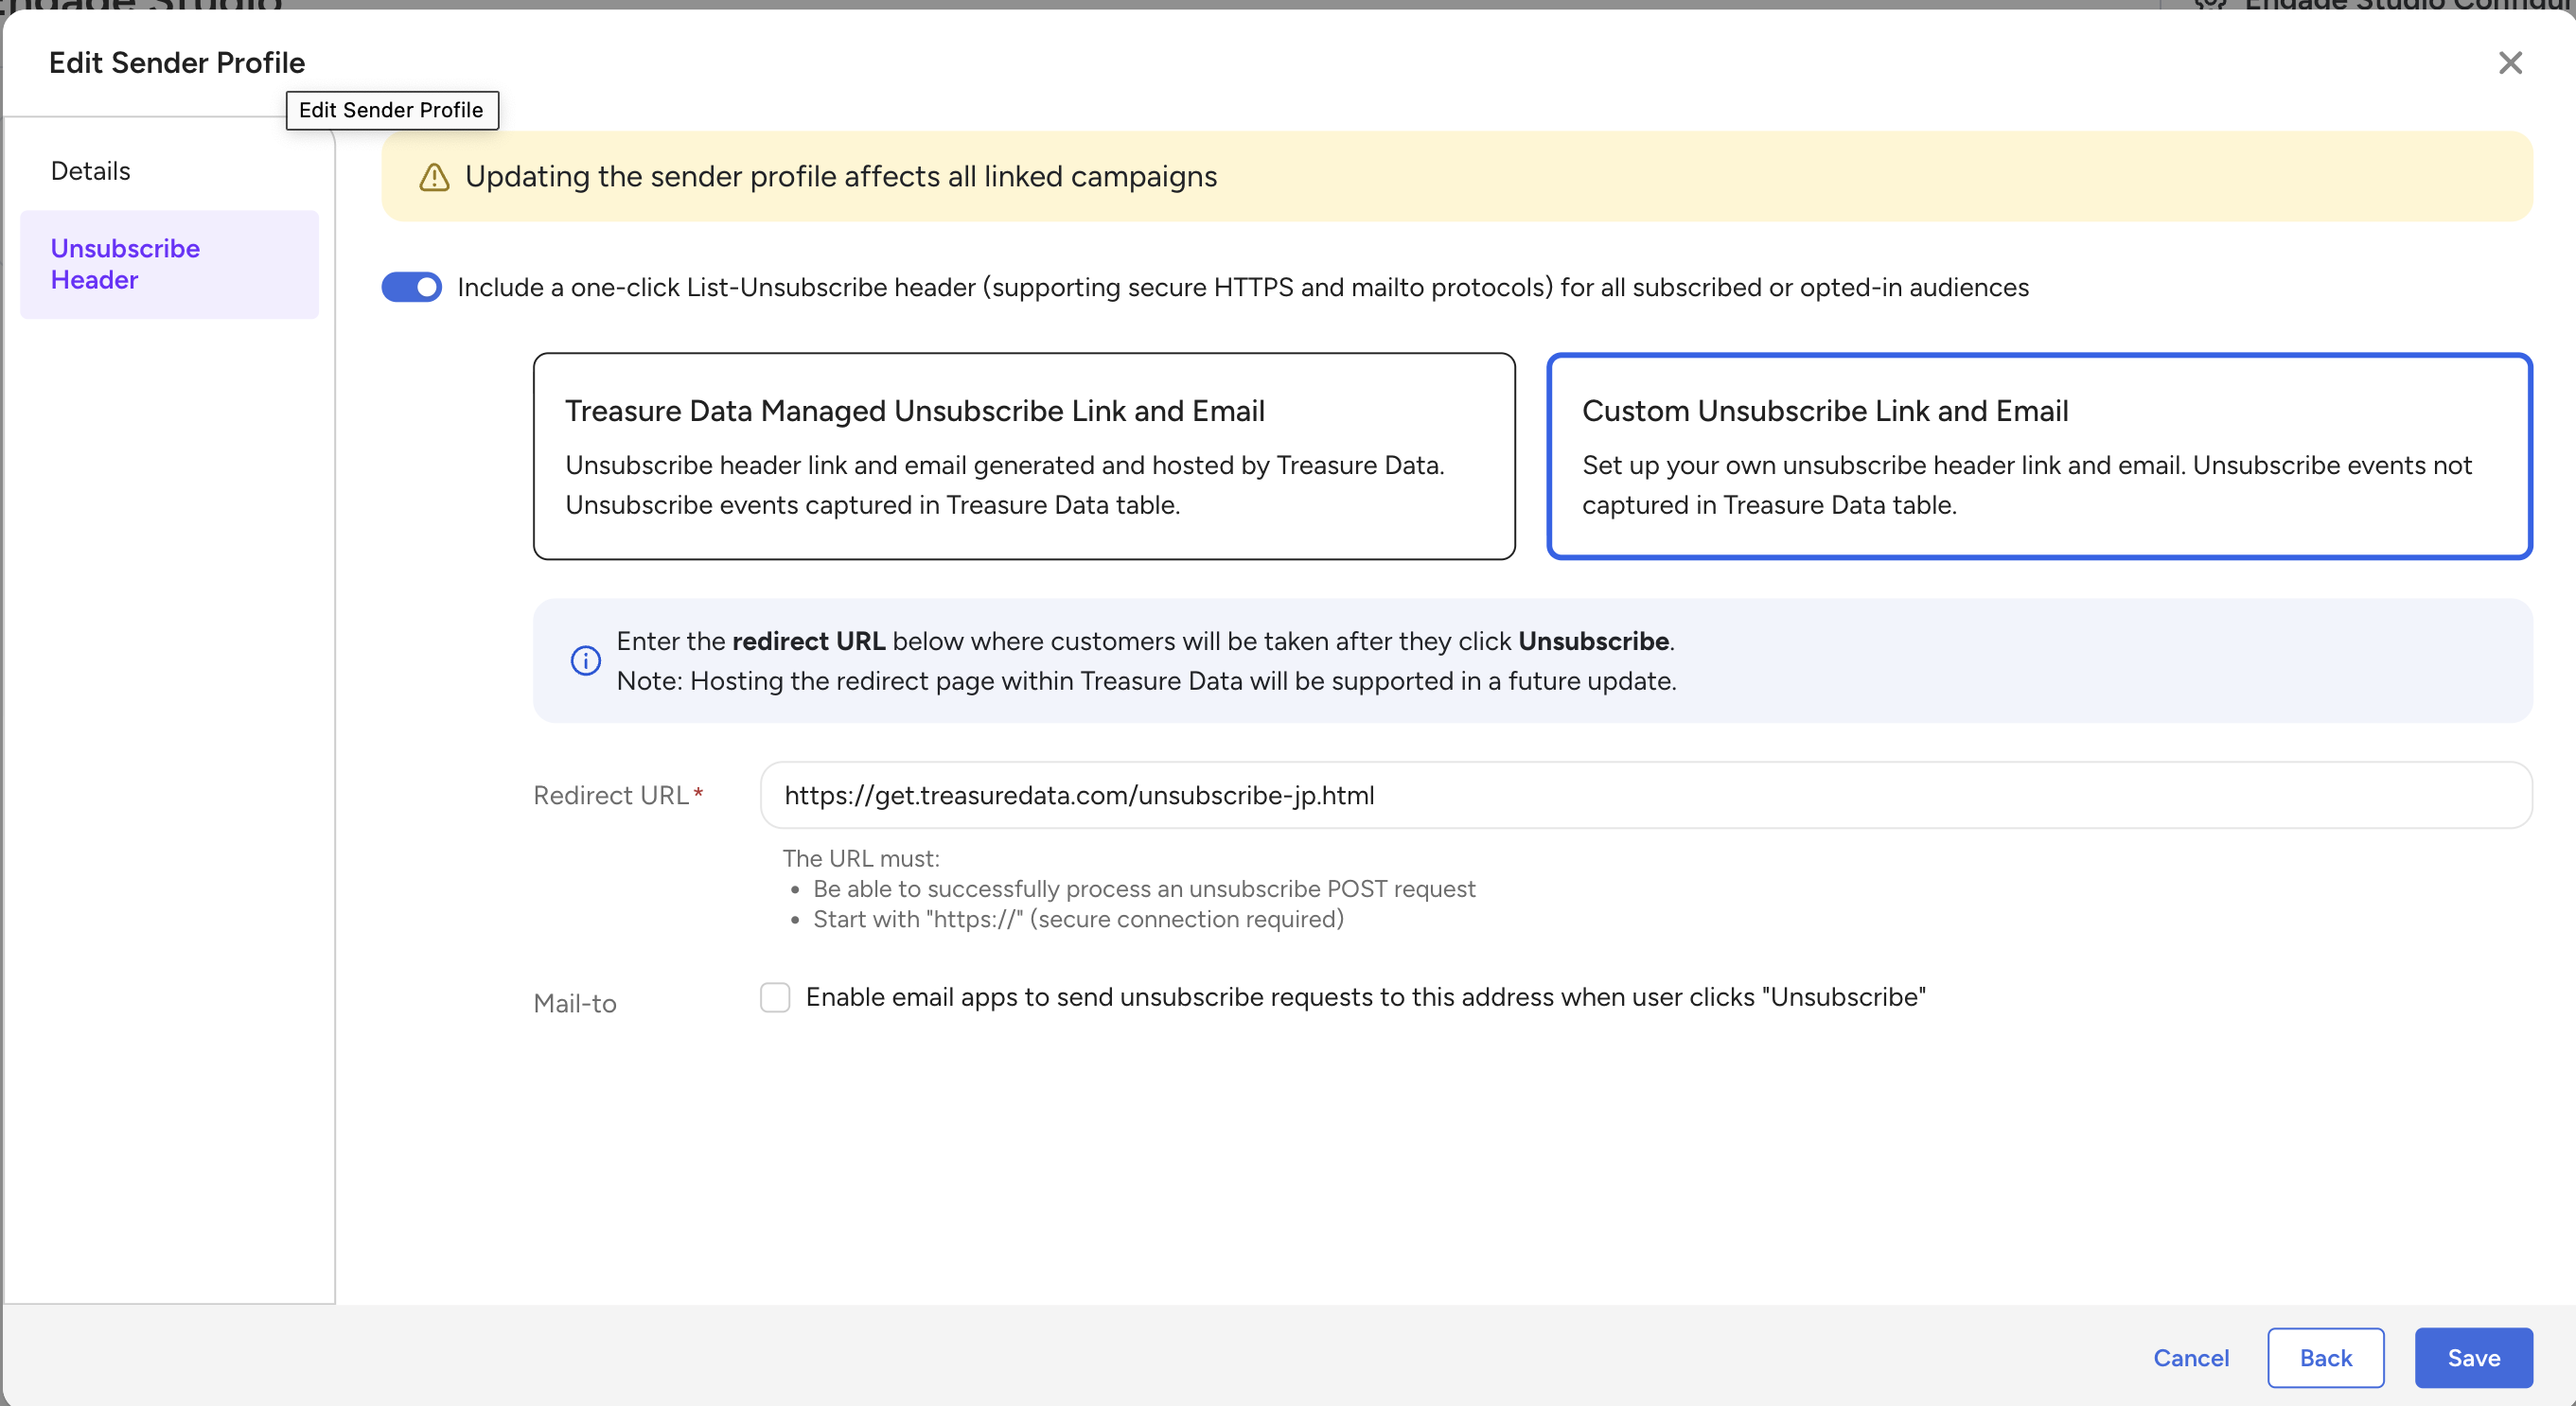Click the blue info circle icon
The width and height of the screenshot is (2576, 1406).
[585, 661]
